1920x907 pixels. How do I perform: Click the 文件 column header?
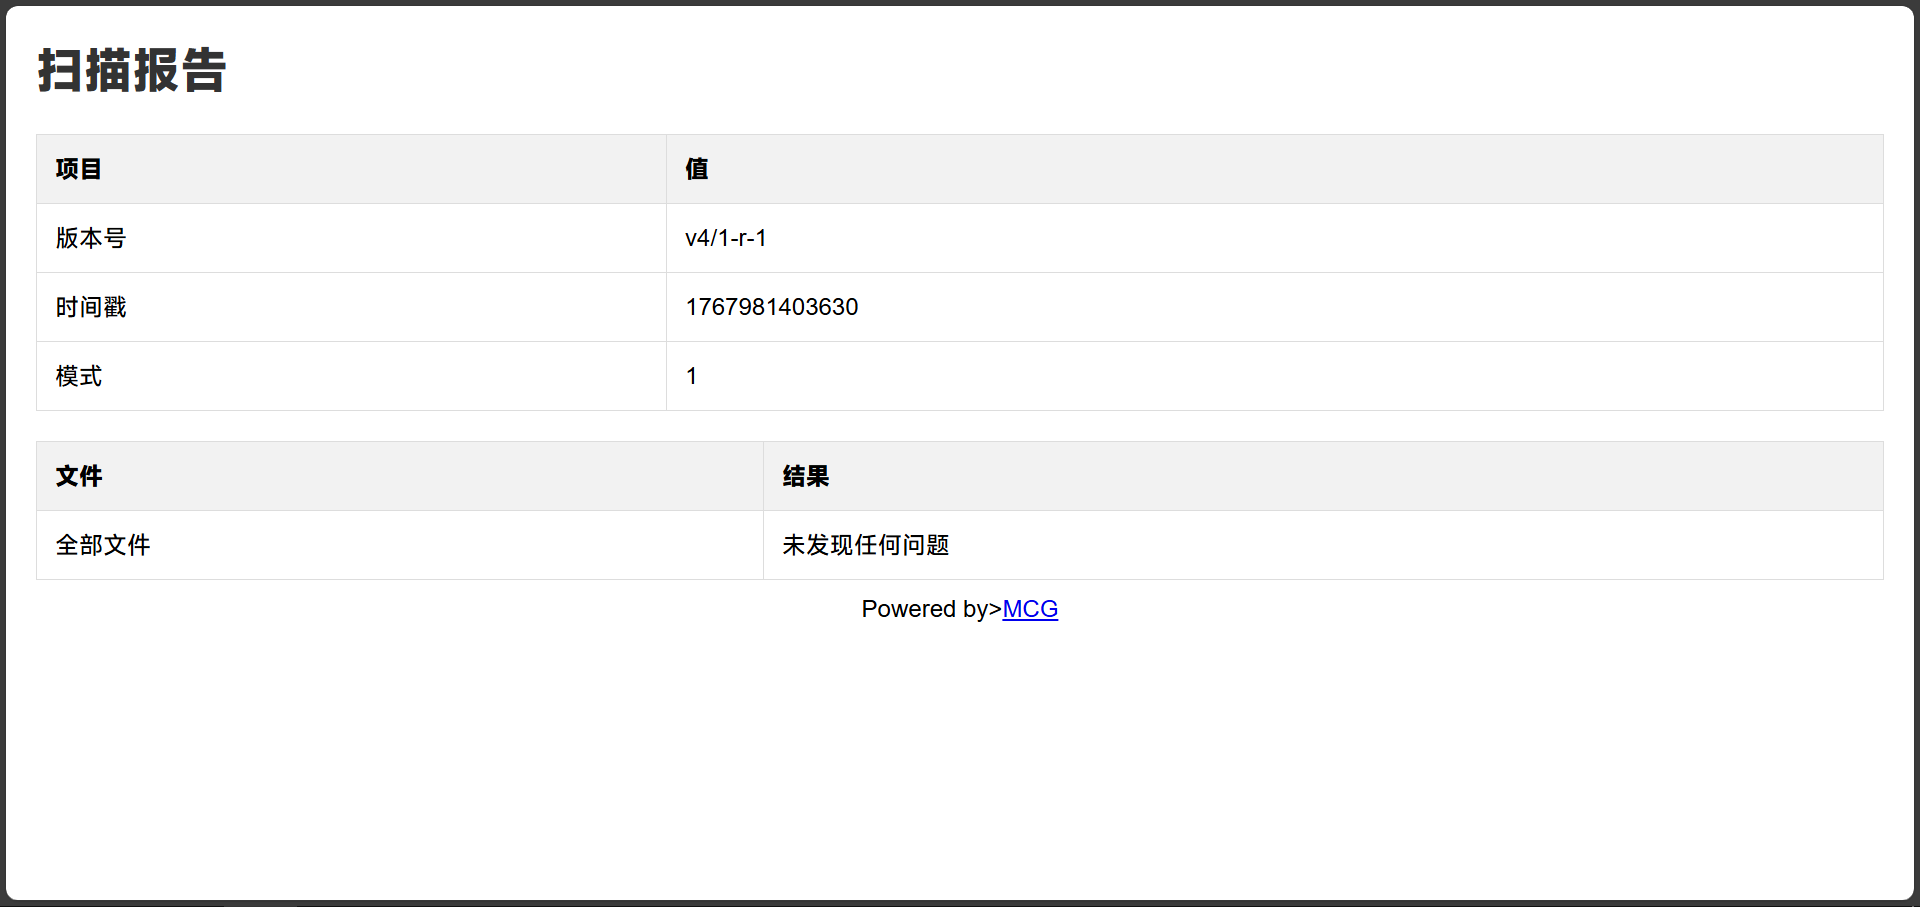79,476
